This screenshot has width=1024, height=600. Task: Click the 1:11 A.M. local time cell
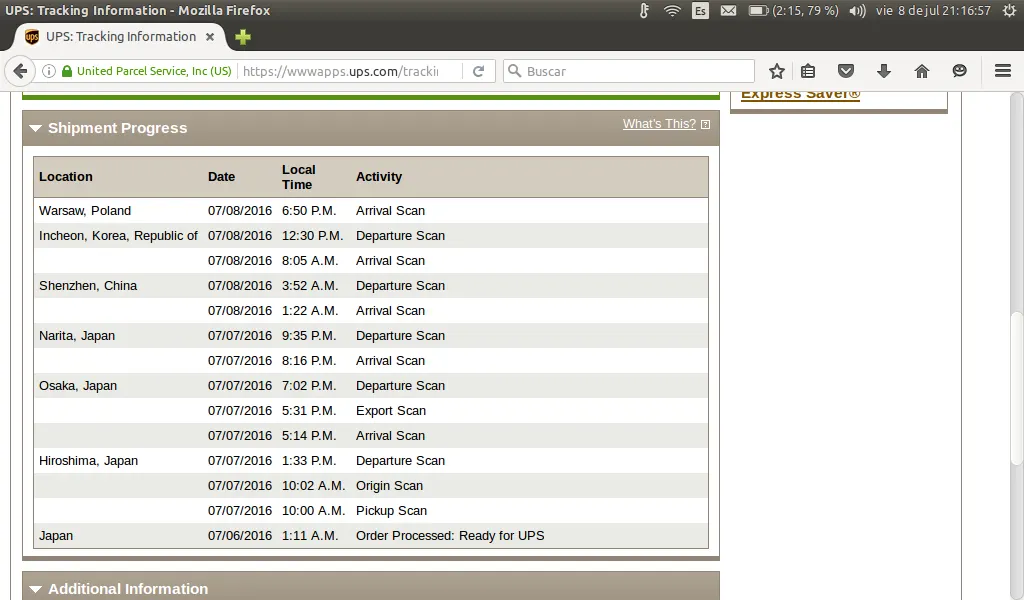point(310,536)
